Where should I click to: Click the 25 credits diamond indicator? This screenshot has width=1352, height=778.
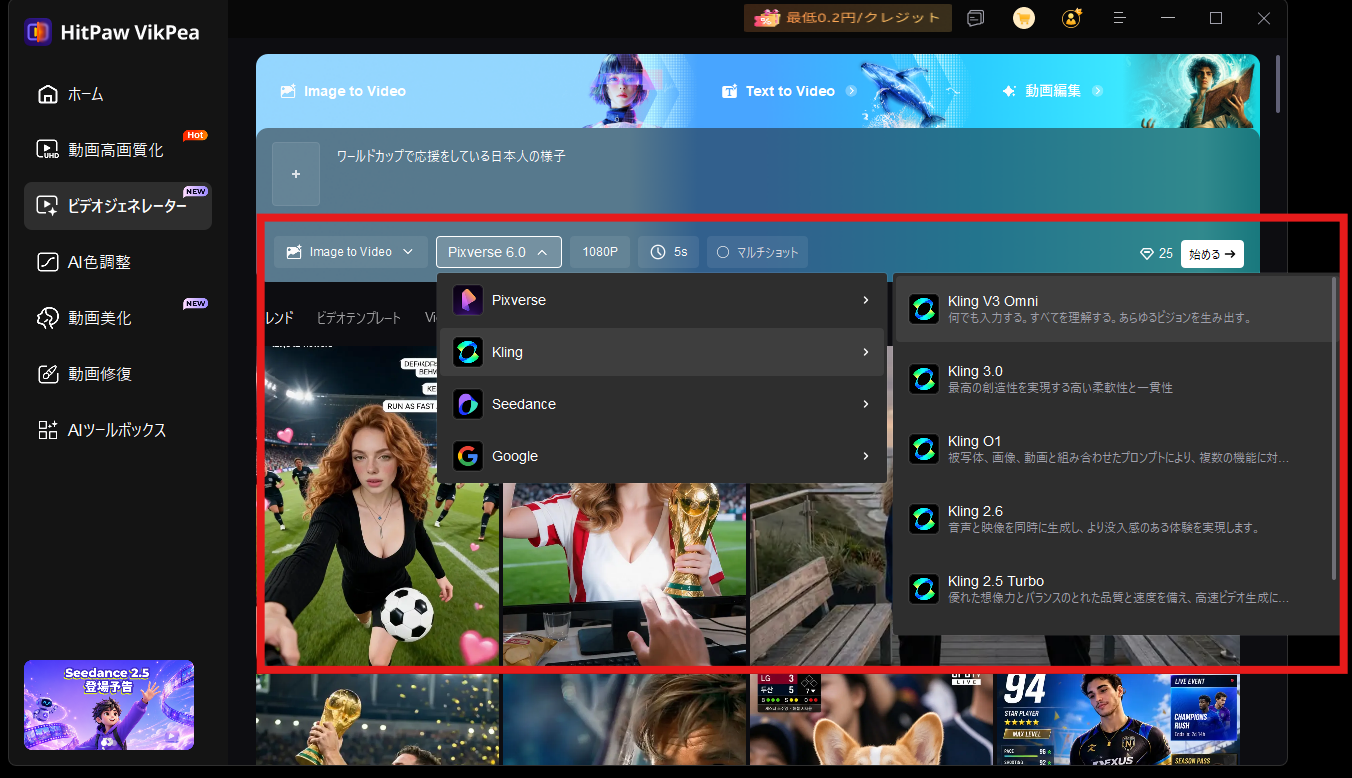1156,253
